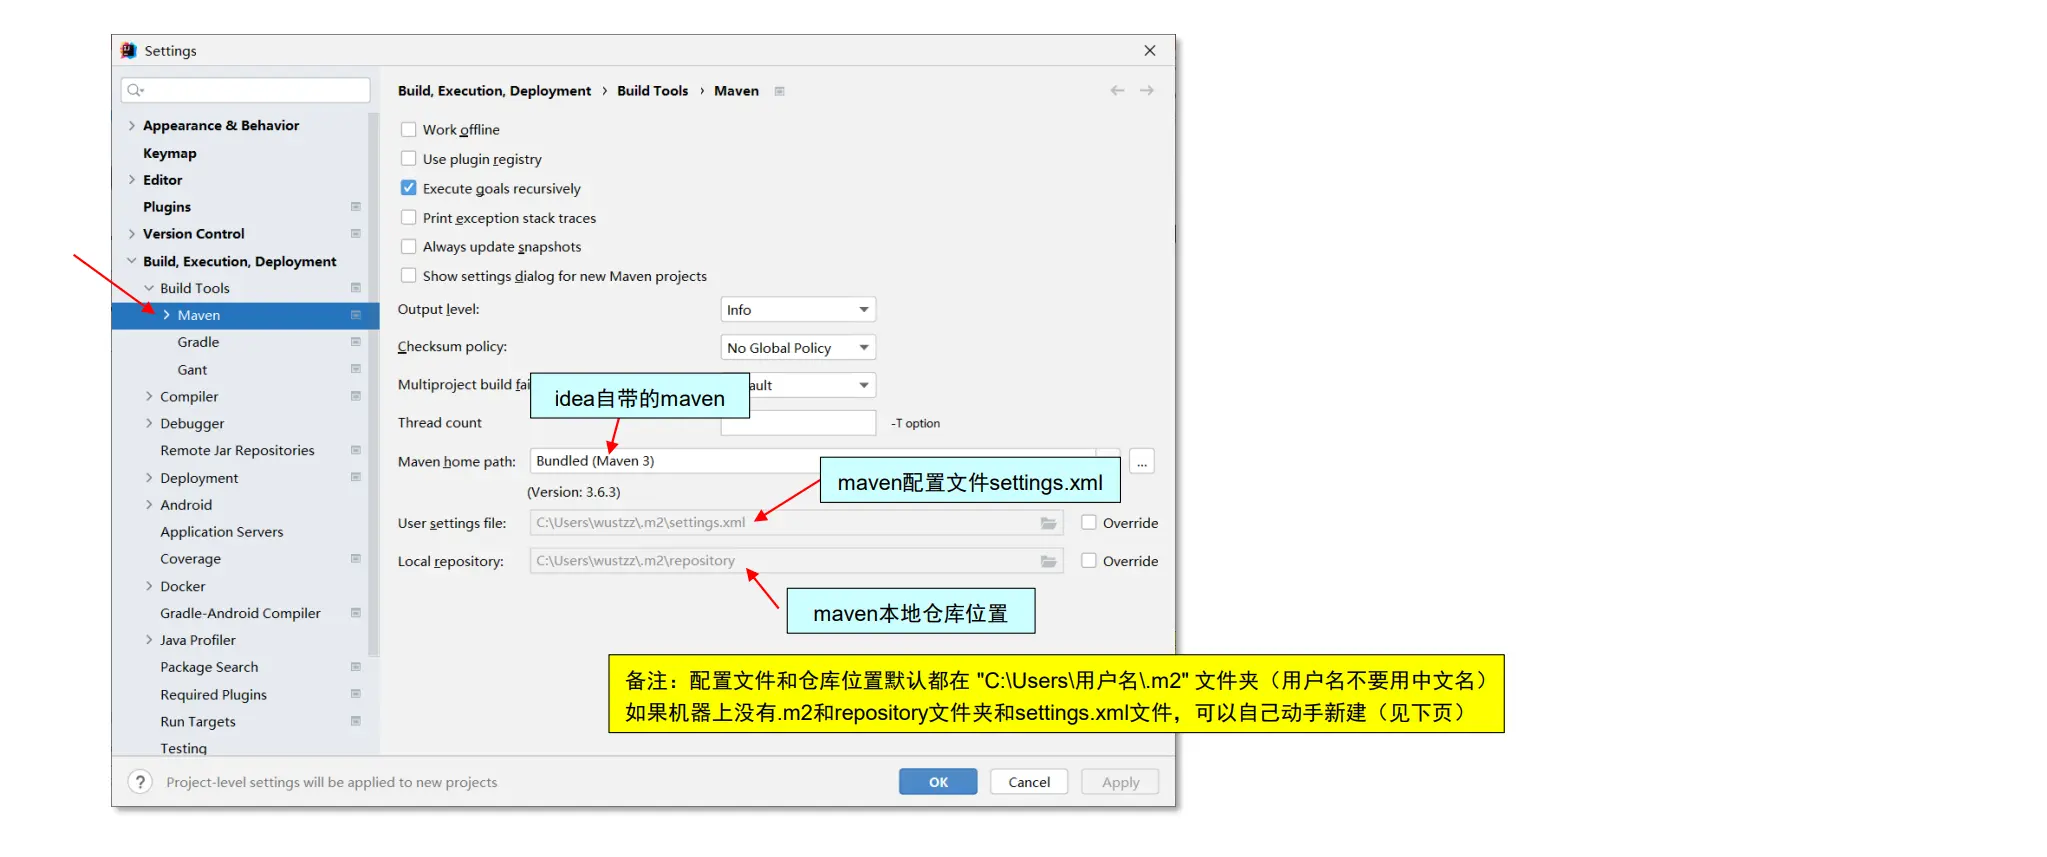Enable Work offline checkbox

(x=408, y=129)
